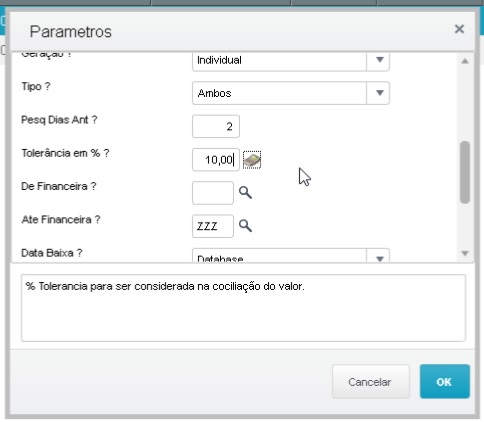The image size is (484, 422).
Task: Select the Ambos combo box value
Action: pyautogui.click(x=279, y=93)
